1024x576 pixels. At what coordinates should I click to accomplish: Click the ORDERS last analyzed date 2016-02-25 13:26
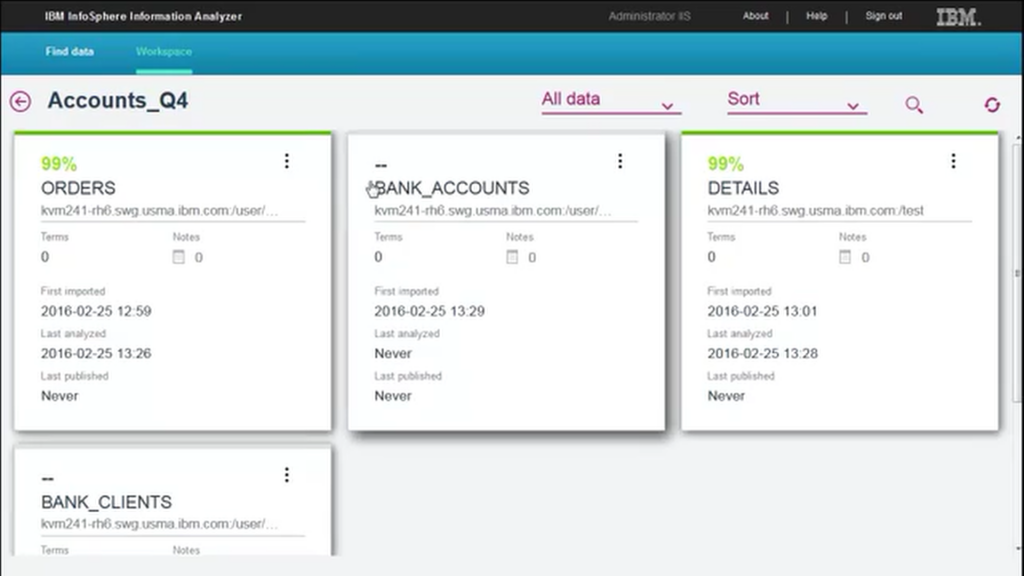(x=96, y=353)
